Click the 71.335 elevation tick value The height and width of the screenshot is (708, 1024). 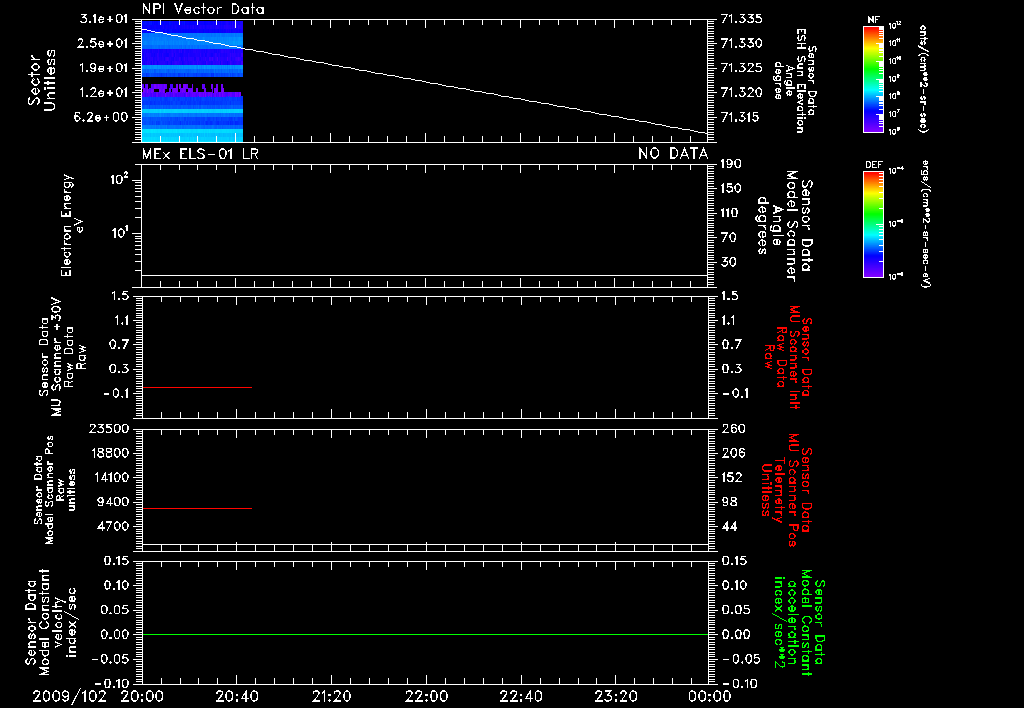741,19
